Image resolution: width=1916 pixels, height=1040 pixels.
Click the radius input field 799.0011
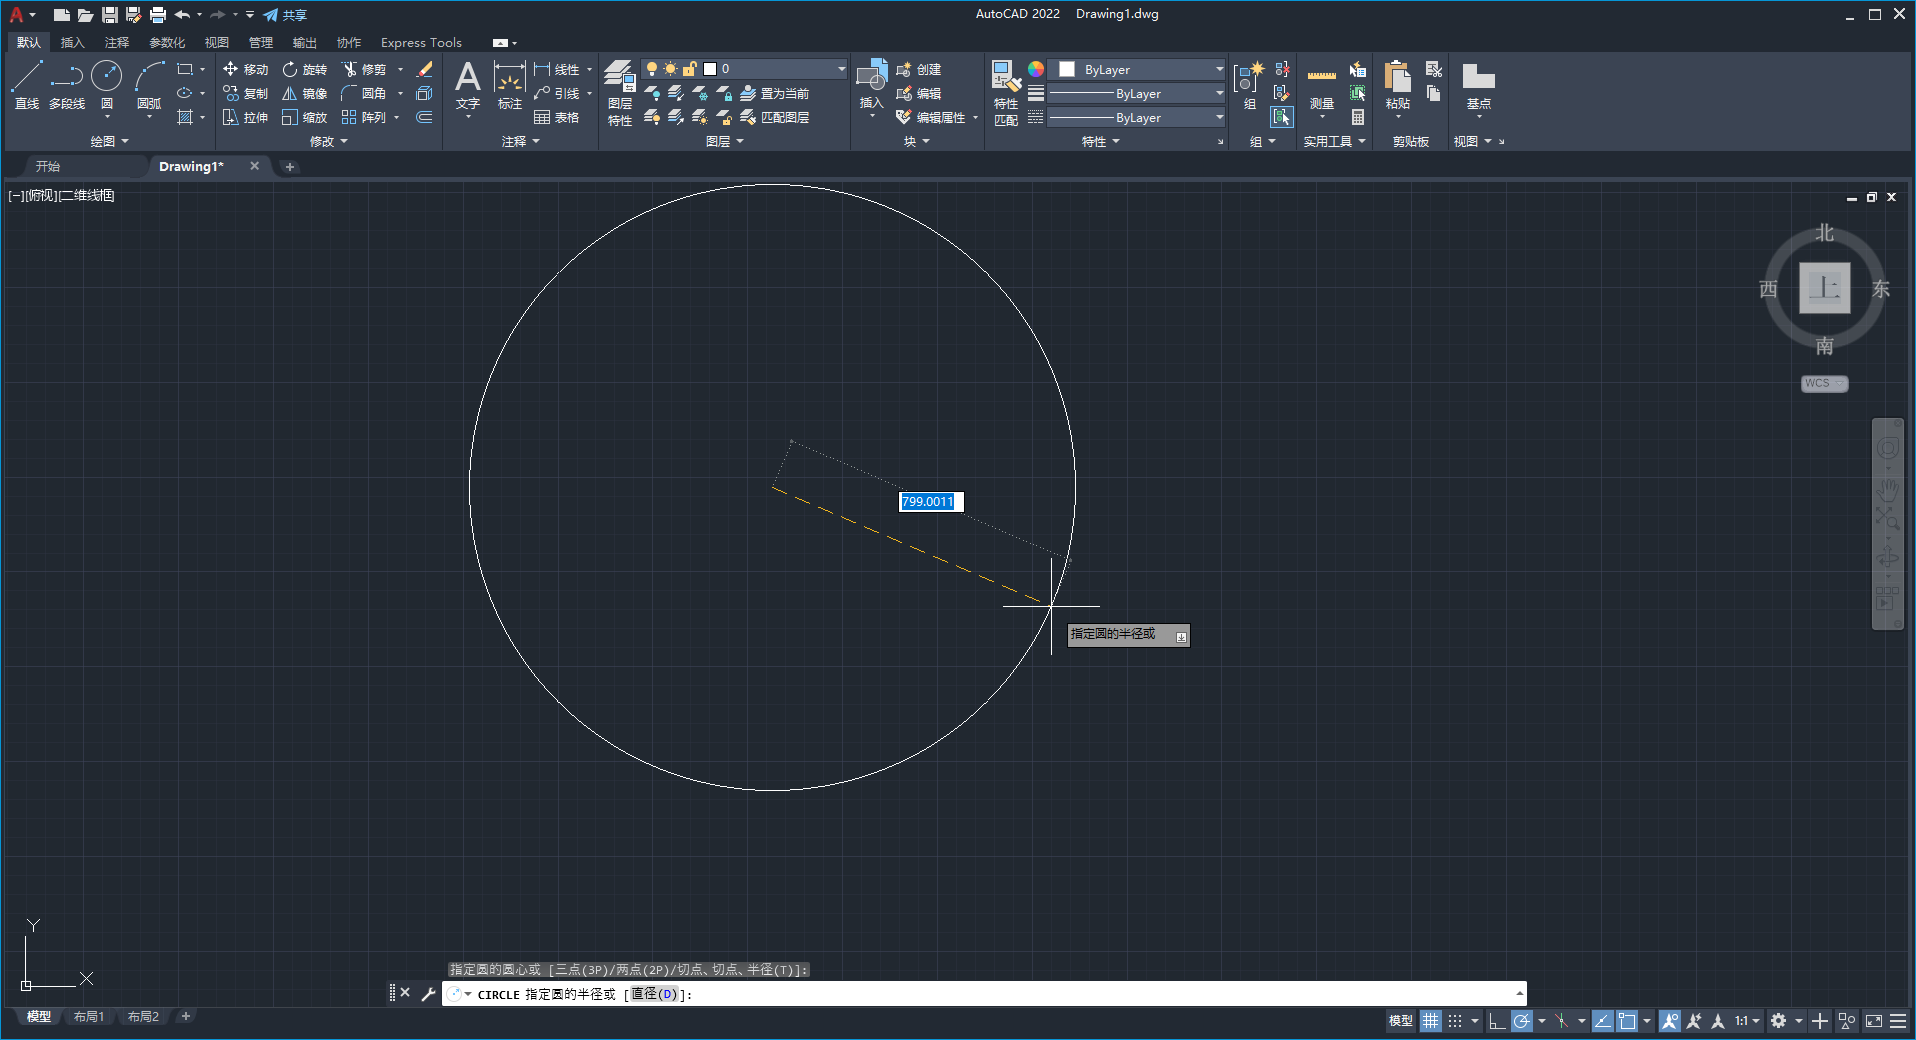pos(930,502)
